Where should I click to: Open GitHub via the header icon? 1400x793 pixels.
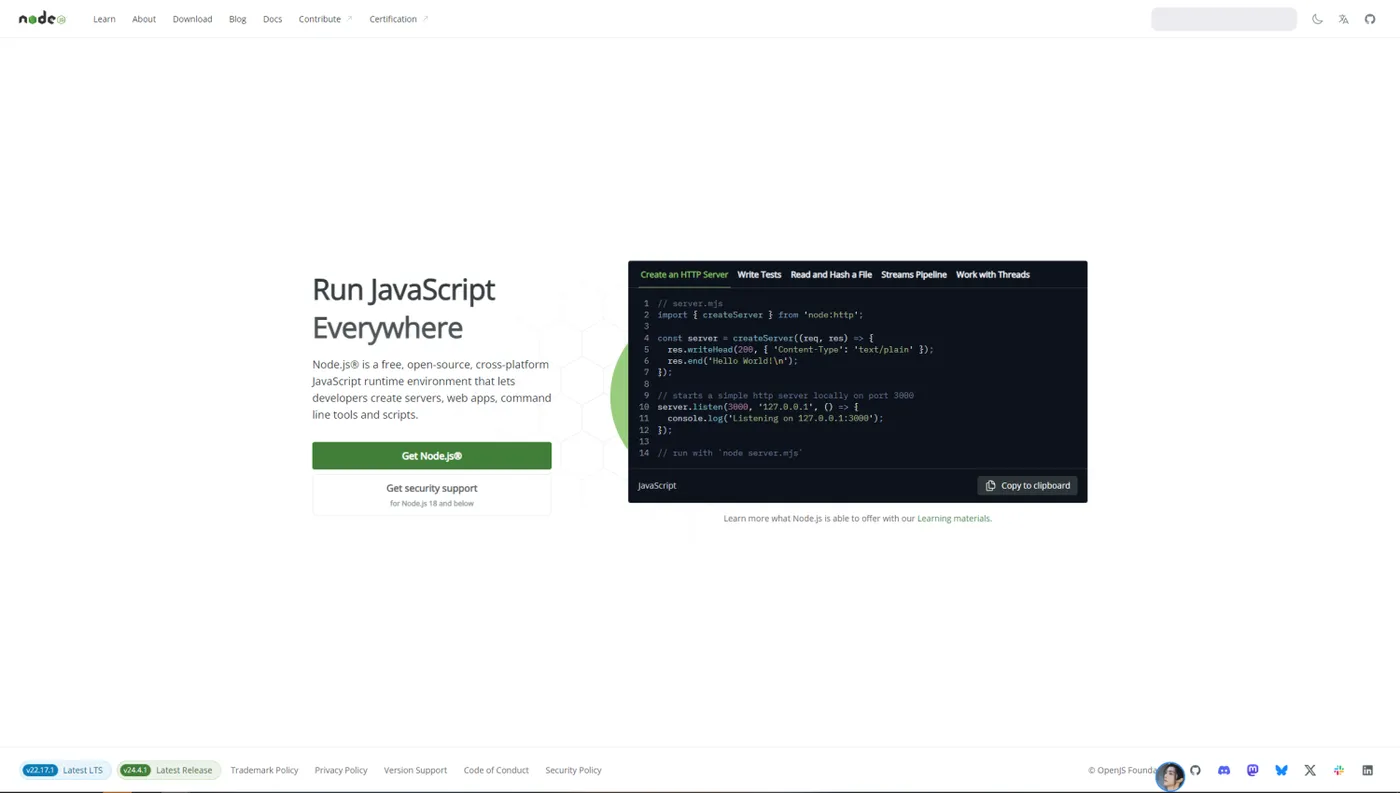(x=1370, y=19)
